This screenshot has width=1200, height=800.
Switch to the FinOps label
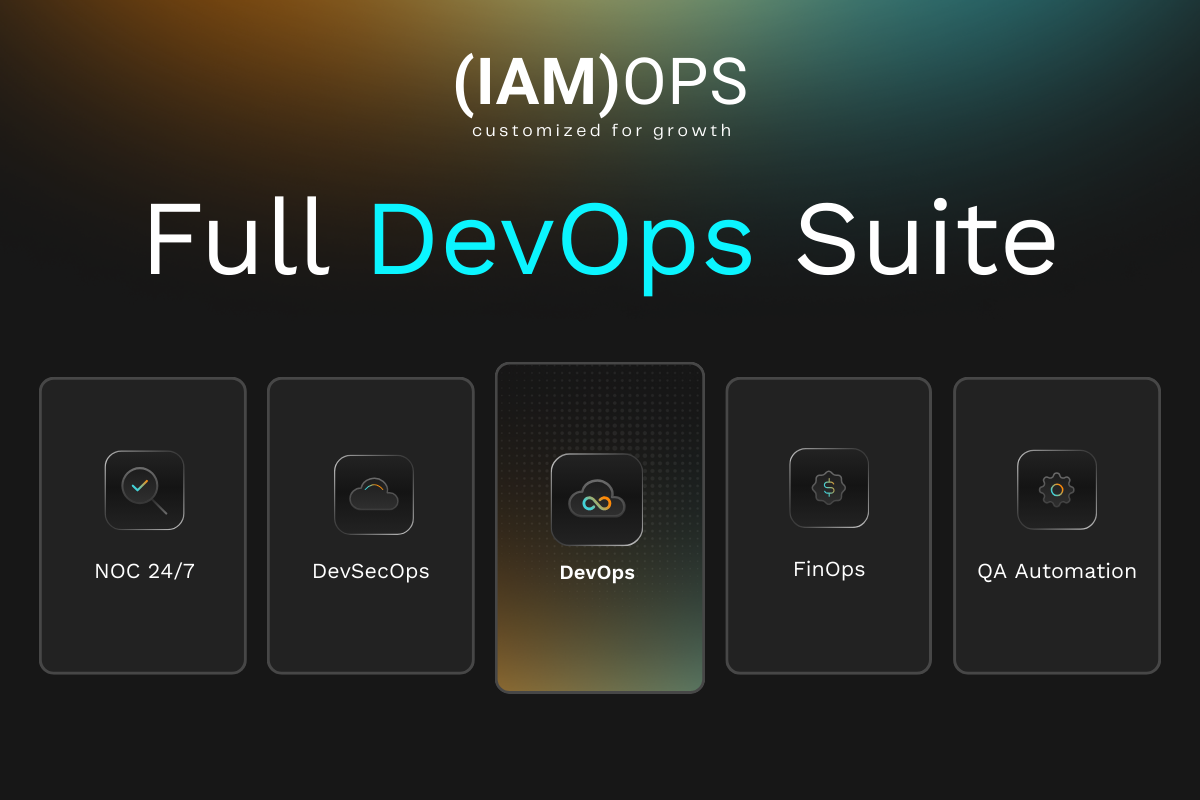pyautogui.click(x=829, y=569)
